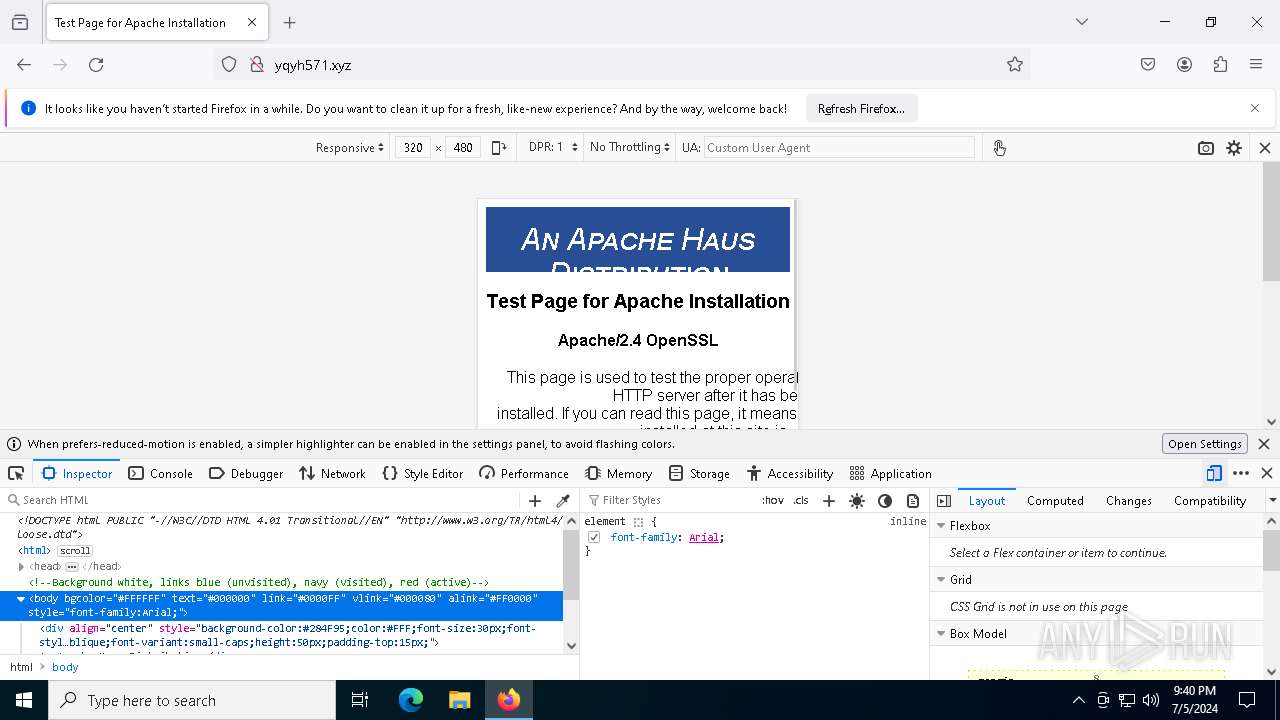
Task: Dismiss the reduced-motion notification bar
Action: pyautogui.click(x=1264, y=444)
